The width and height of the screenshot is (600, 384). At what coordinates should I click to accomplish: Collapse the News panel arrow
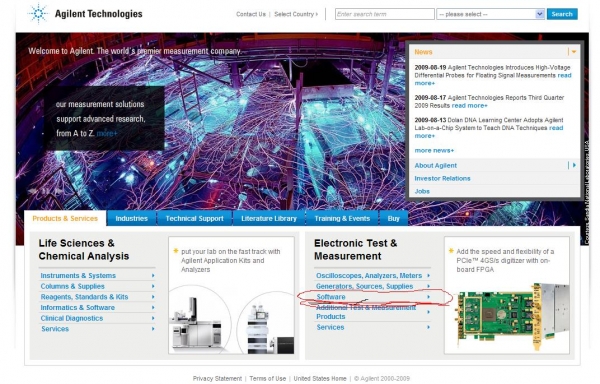tap(574, 52)
